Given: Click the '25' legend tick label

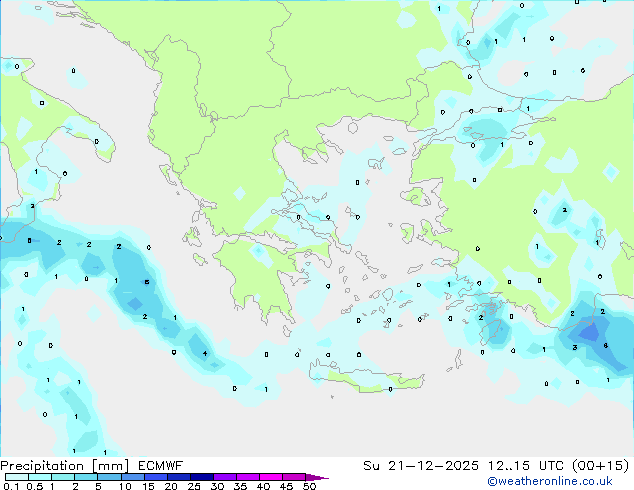Looking at the screenshot, I should (194, 486).
